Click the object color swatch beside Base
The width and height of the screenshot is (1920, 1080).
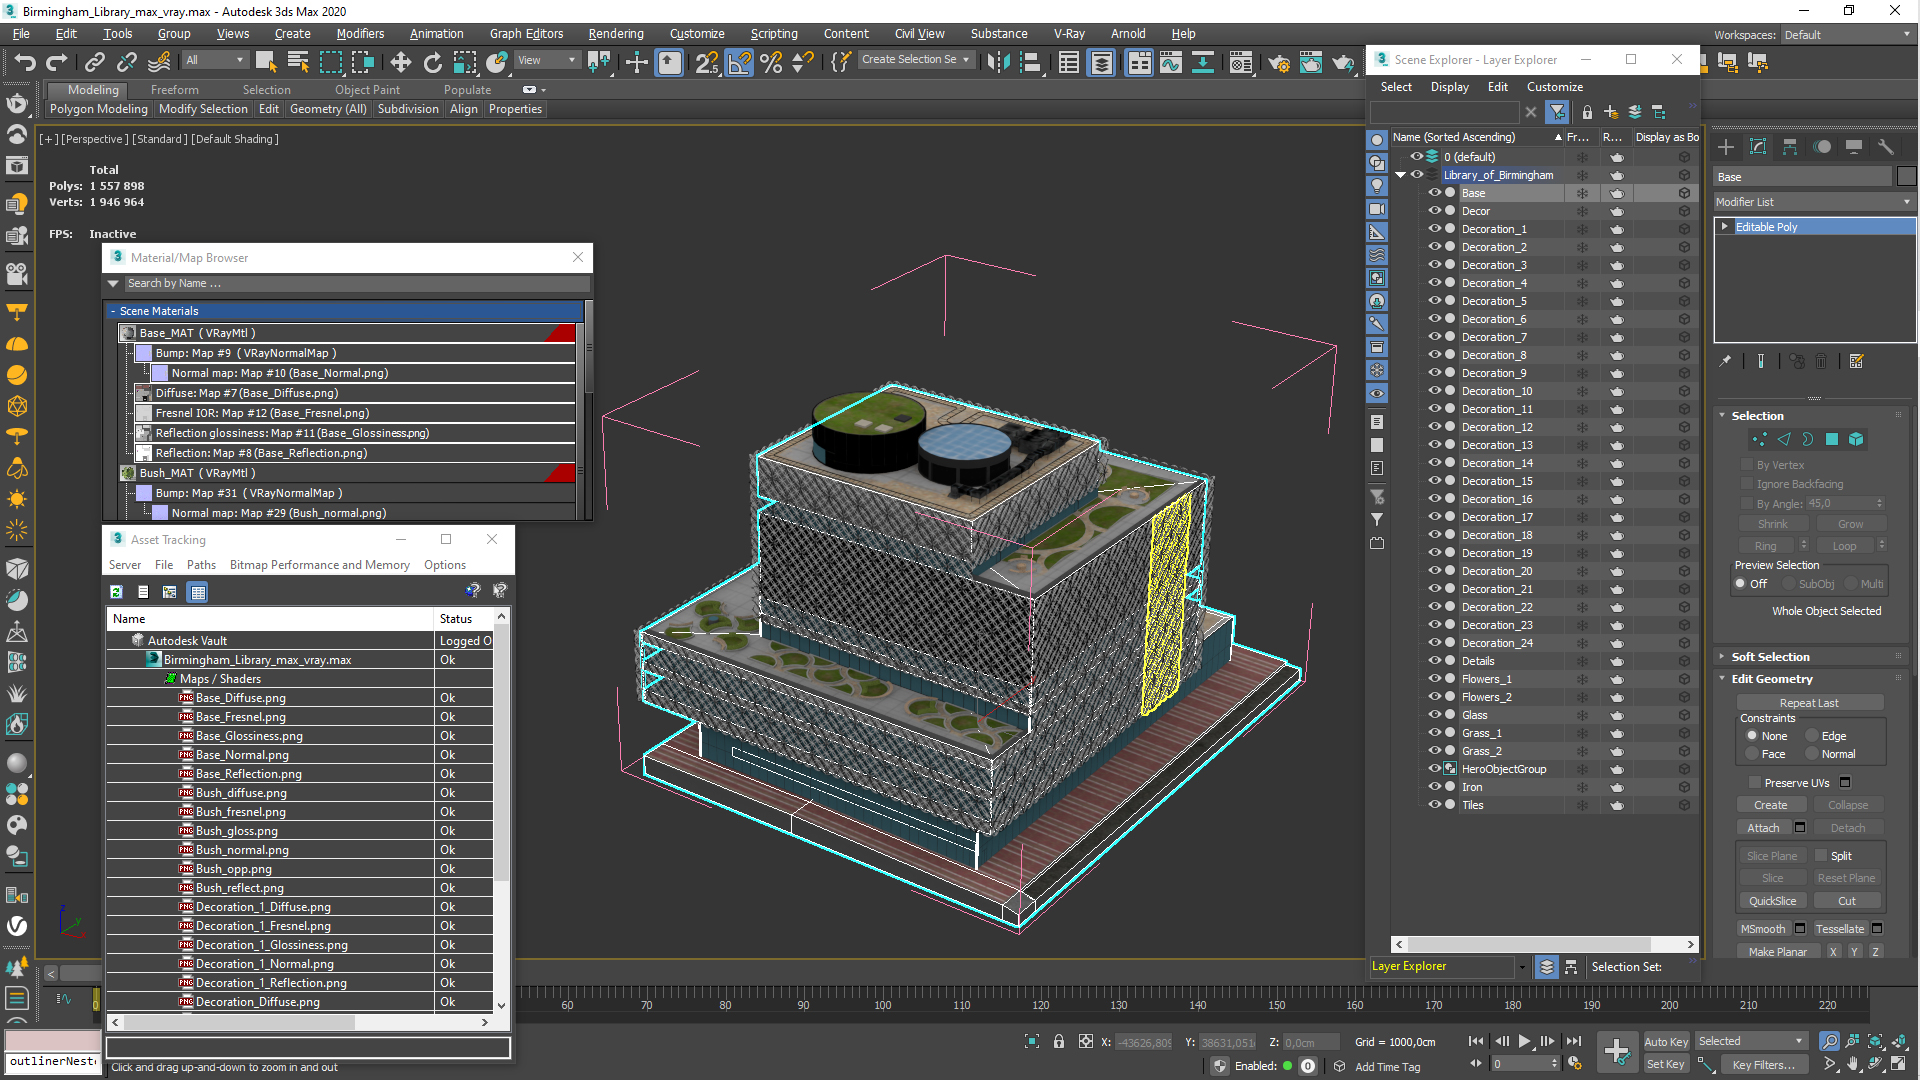(x=1907, y=177)
